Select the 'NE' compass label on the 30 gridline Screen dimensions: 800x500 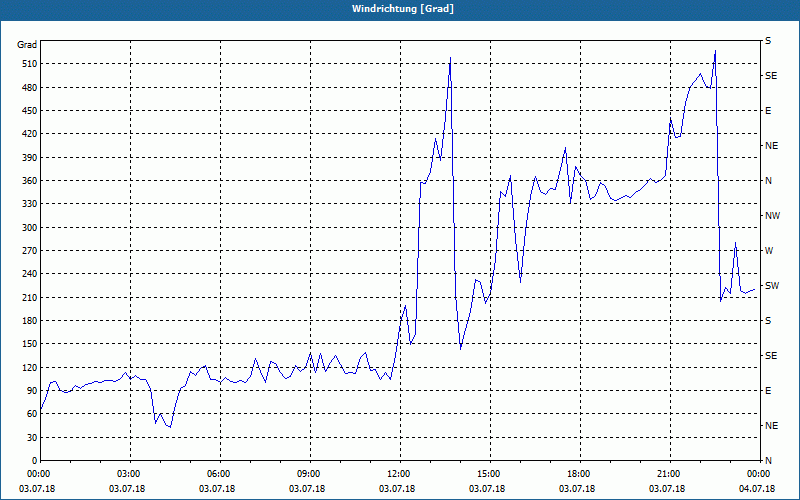(x=771, y=426)
